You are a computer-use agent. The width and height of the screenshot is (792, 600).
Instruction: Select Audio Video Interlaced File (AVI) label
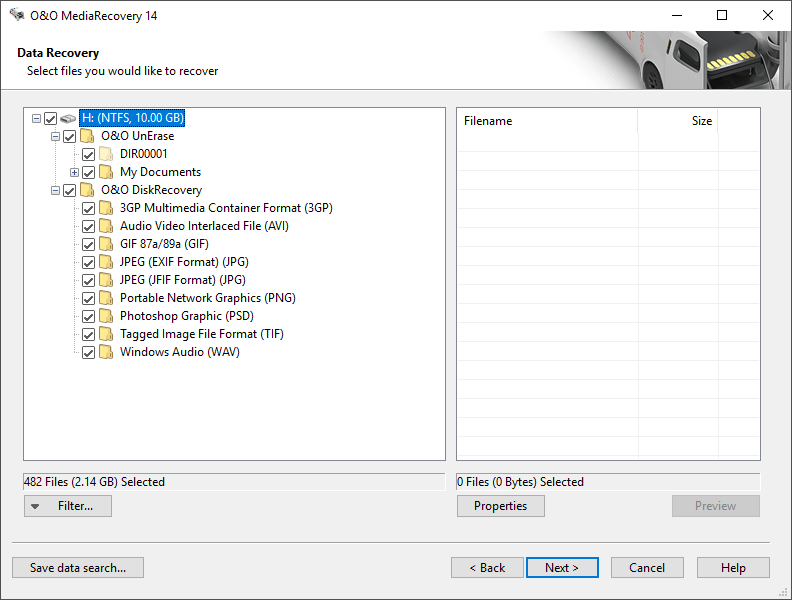[204, 226]
